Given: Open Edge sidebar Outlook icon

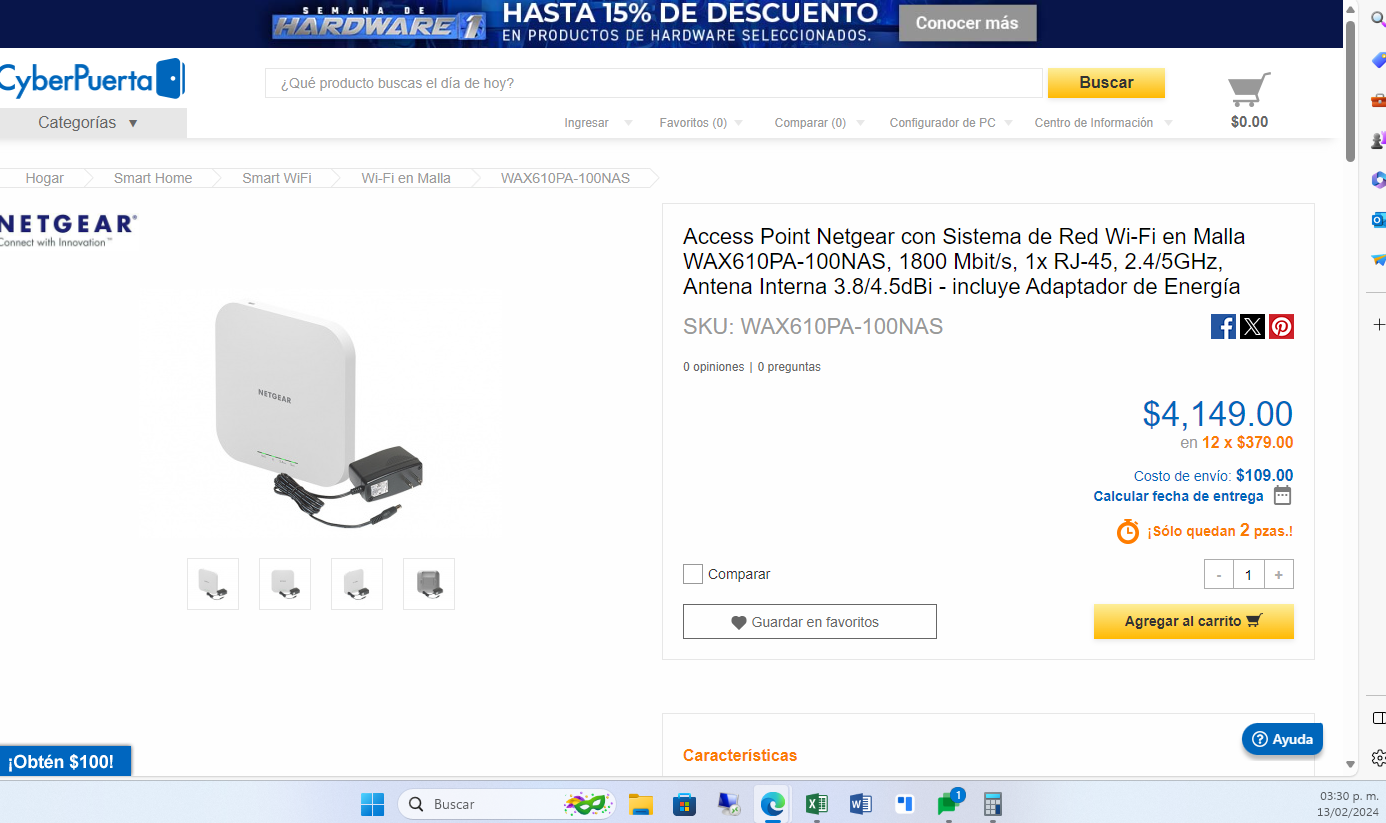Looking at the screenshot, I should (x=1377, y=220).
